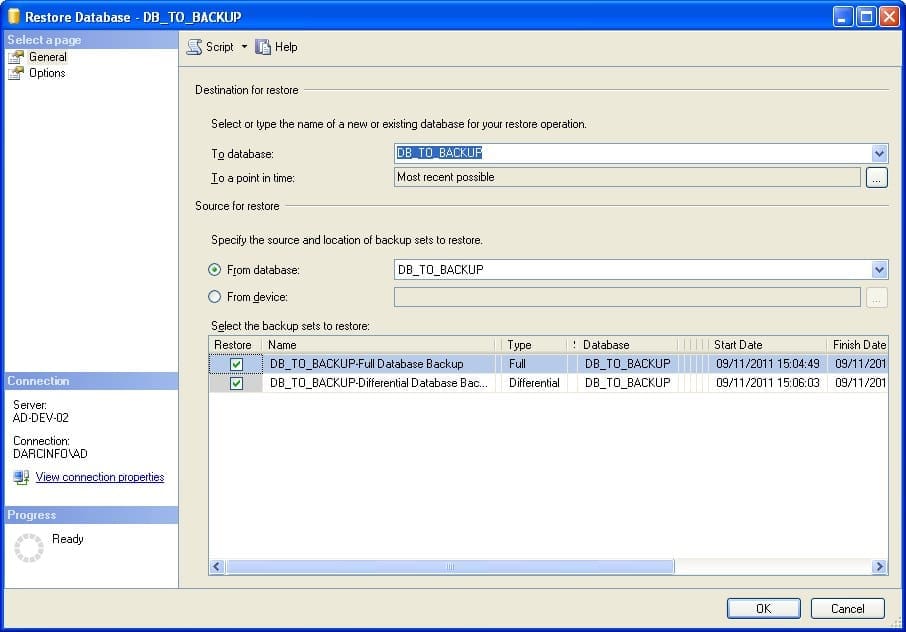Select the Differential Database Backup row name
Screen dimensions: 906x632
(x=378, y=383)
